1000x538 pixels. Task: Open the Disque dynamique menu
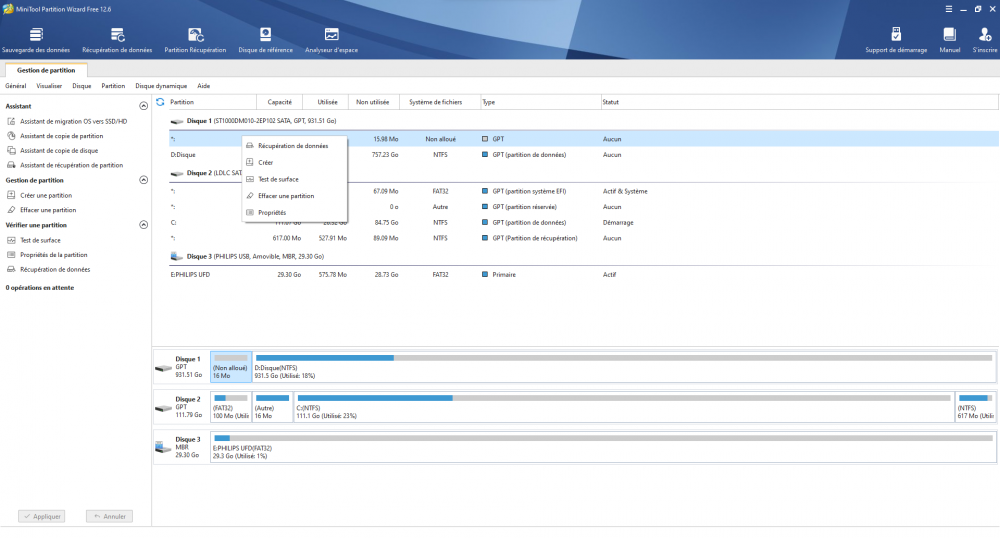(x=161, y=86)
